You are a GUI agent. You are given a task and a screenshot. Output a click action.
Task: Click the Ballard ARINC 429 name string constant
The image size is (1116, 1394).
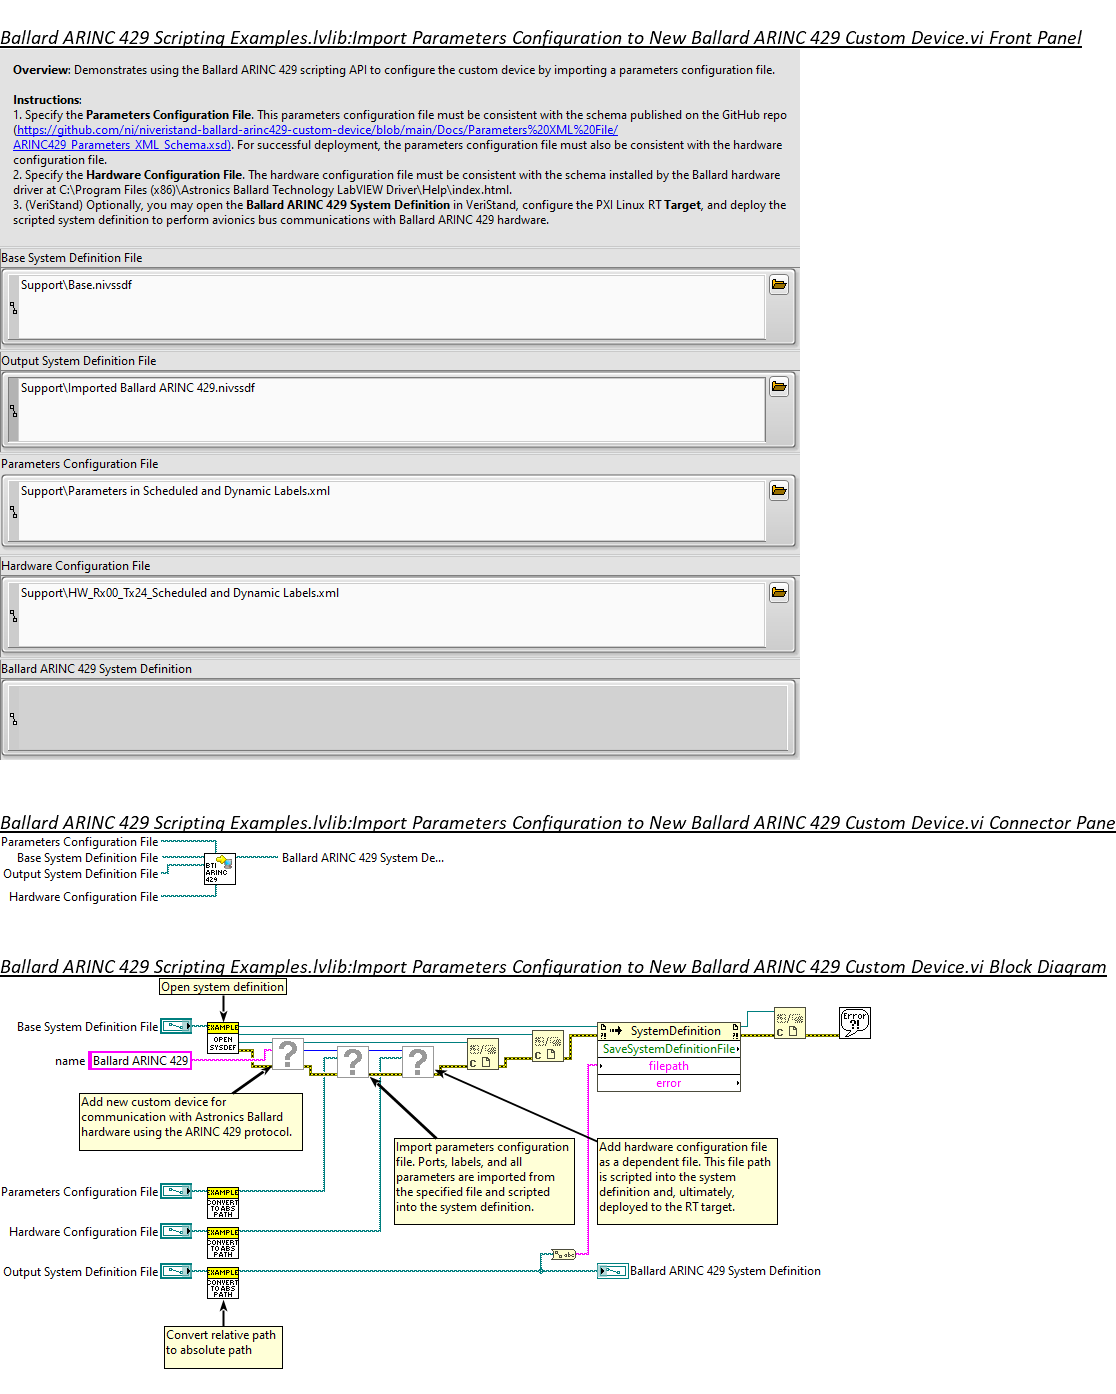[140, 1061]
